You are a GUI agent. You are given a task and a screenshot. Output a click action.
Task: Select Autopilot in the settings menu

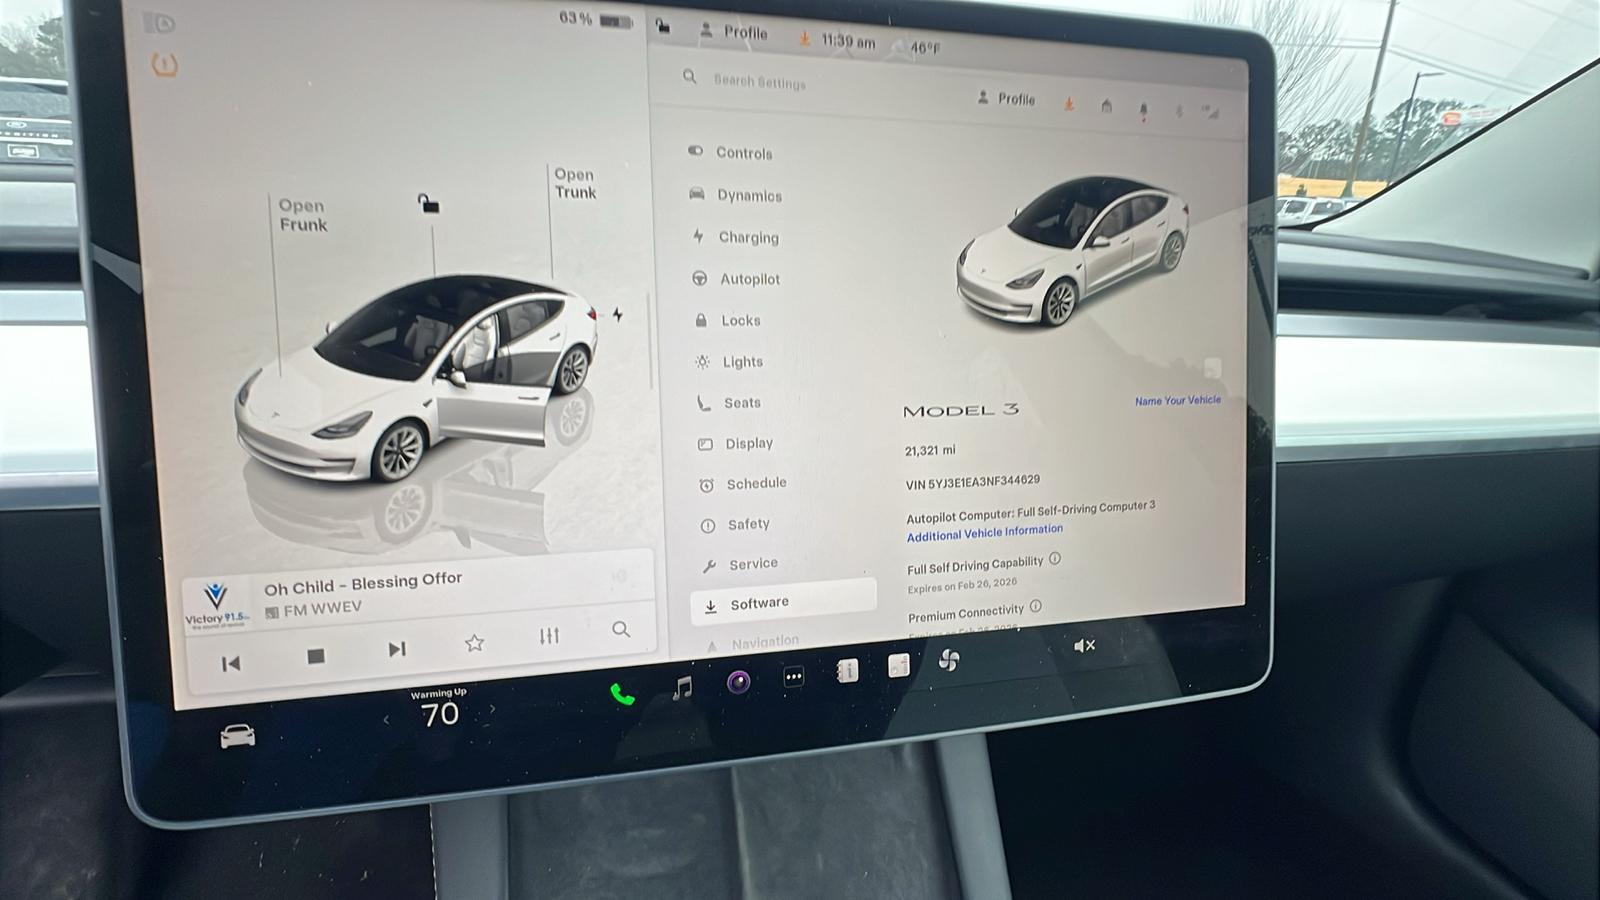pos(750,279)
